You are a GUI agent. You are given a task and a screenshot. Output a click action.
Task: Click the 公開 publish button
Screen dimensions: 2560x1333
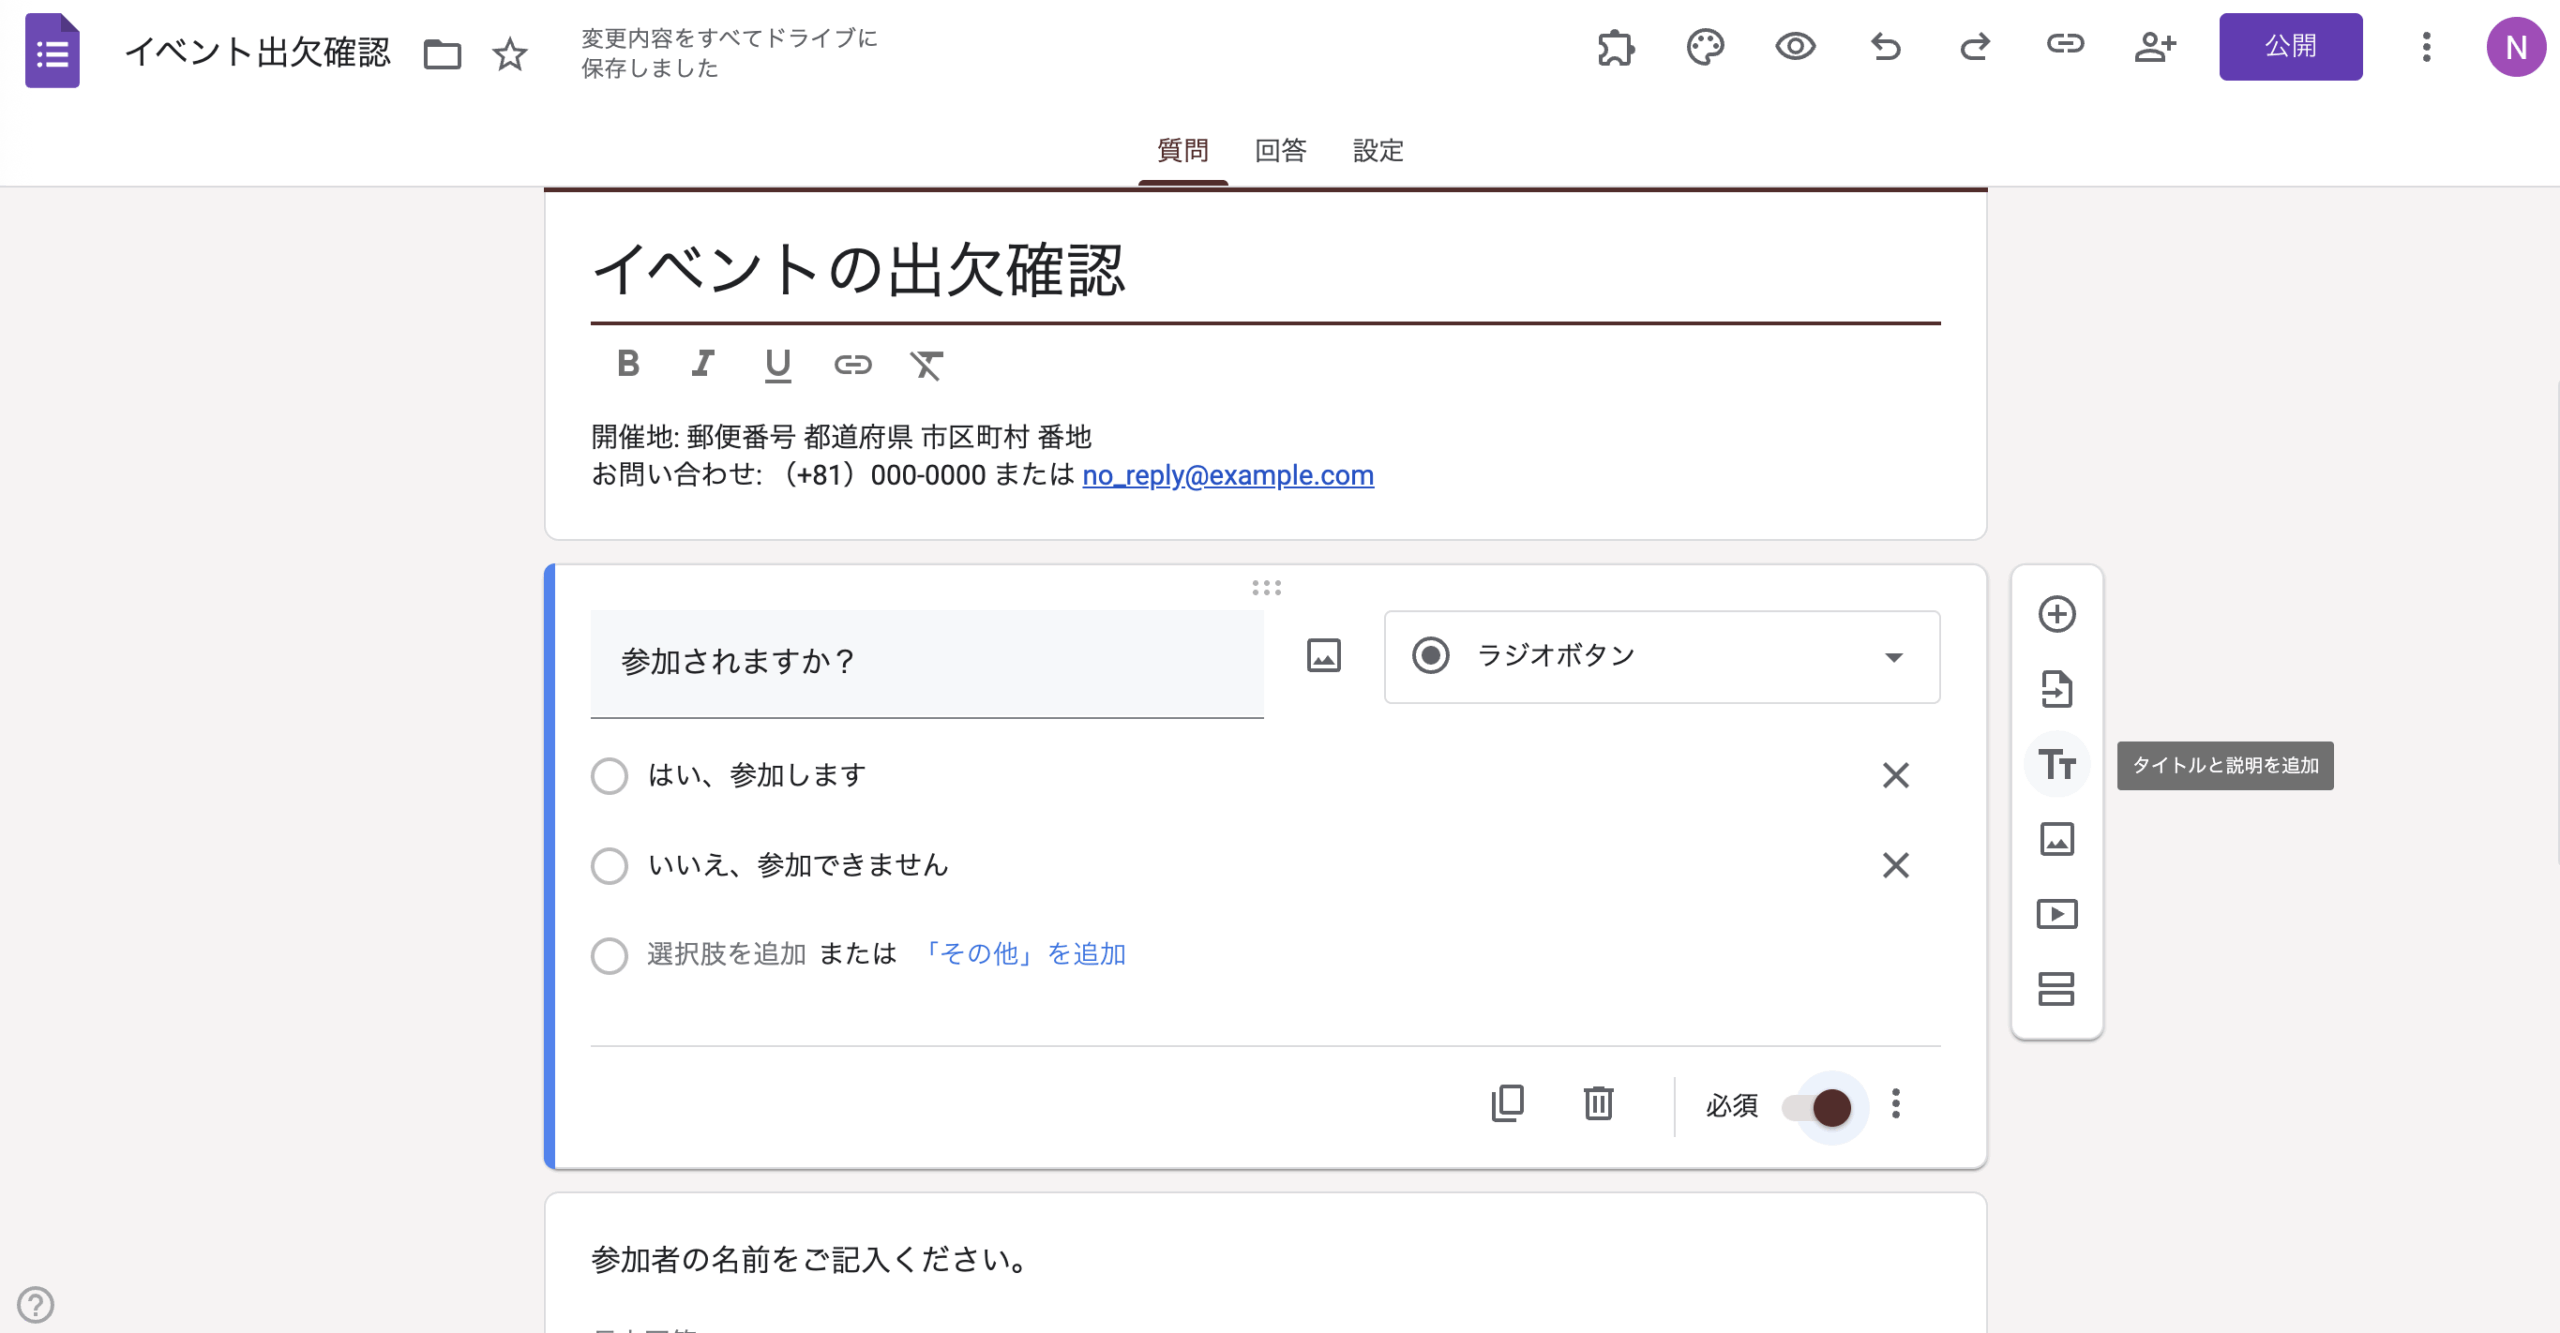[2290, 47]
